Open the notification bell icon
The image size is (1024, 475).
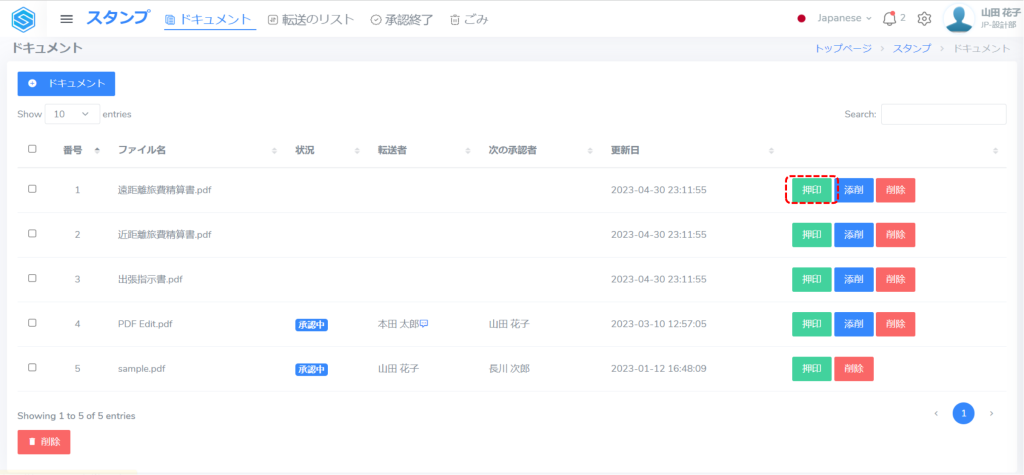click(889, 18)
